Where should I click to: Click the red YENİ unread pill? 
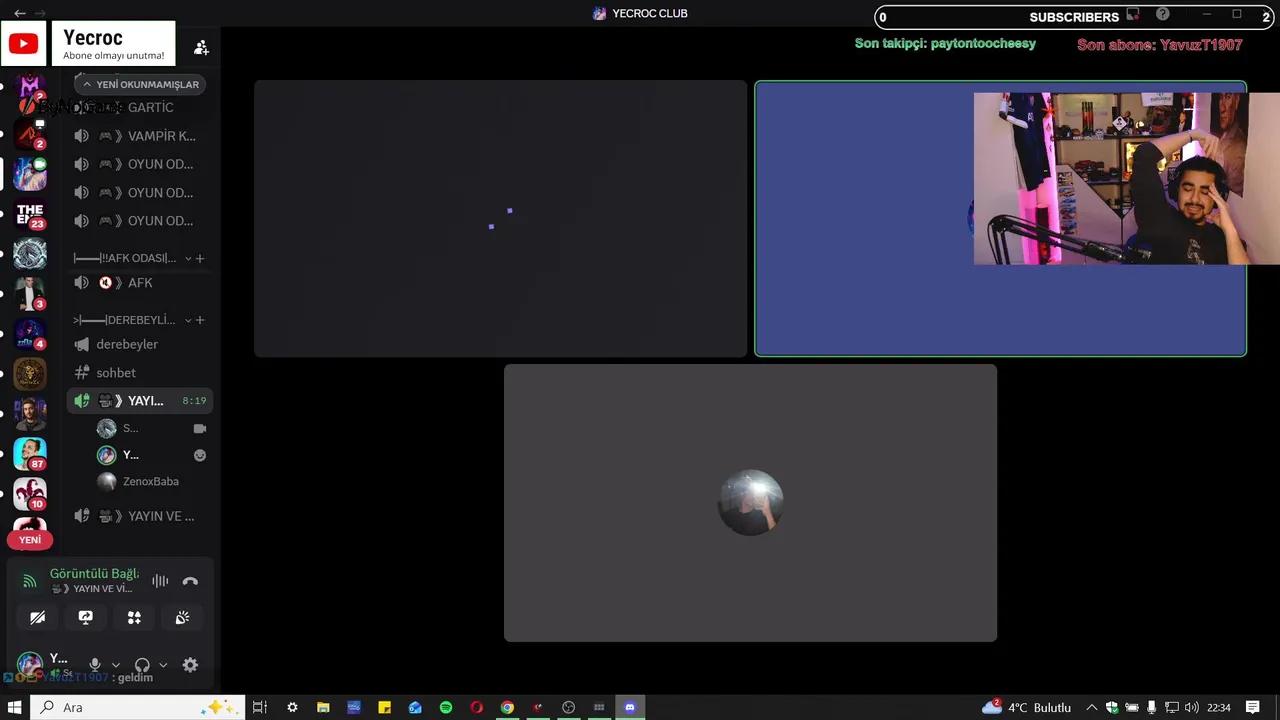[x=30, y=540]
